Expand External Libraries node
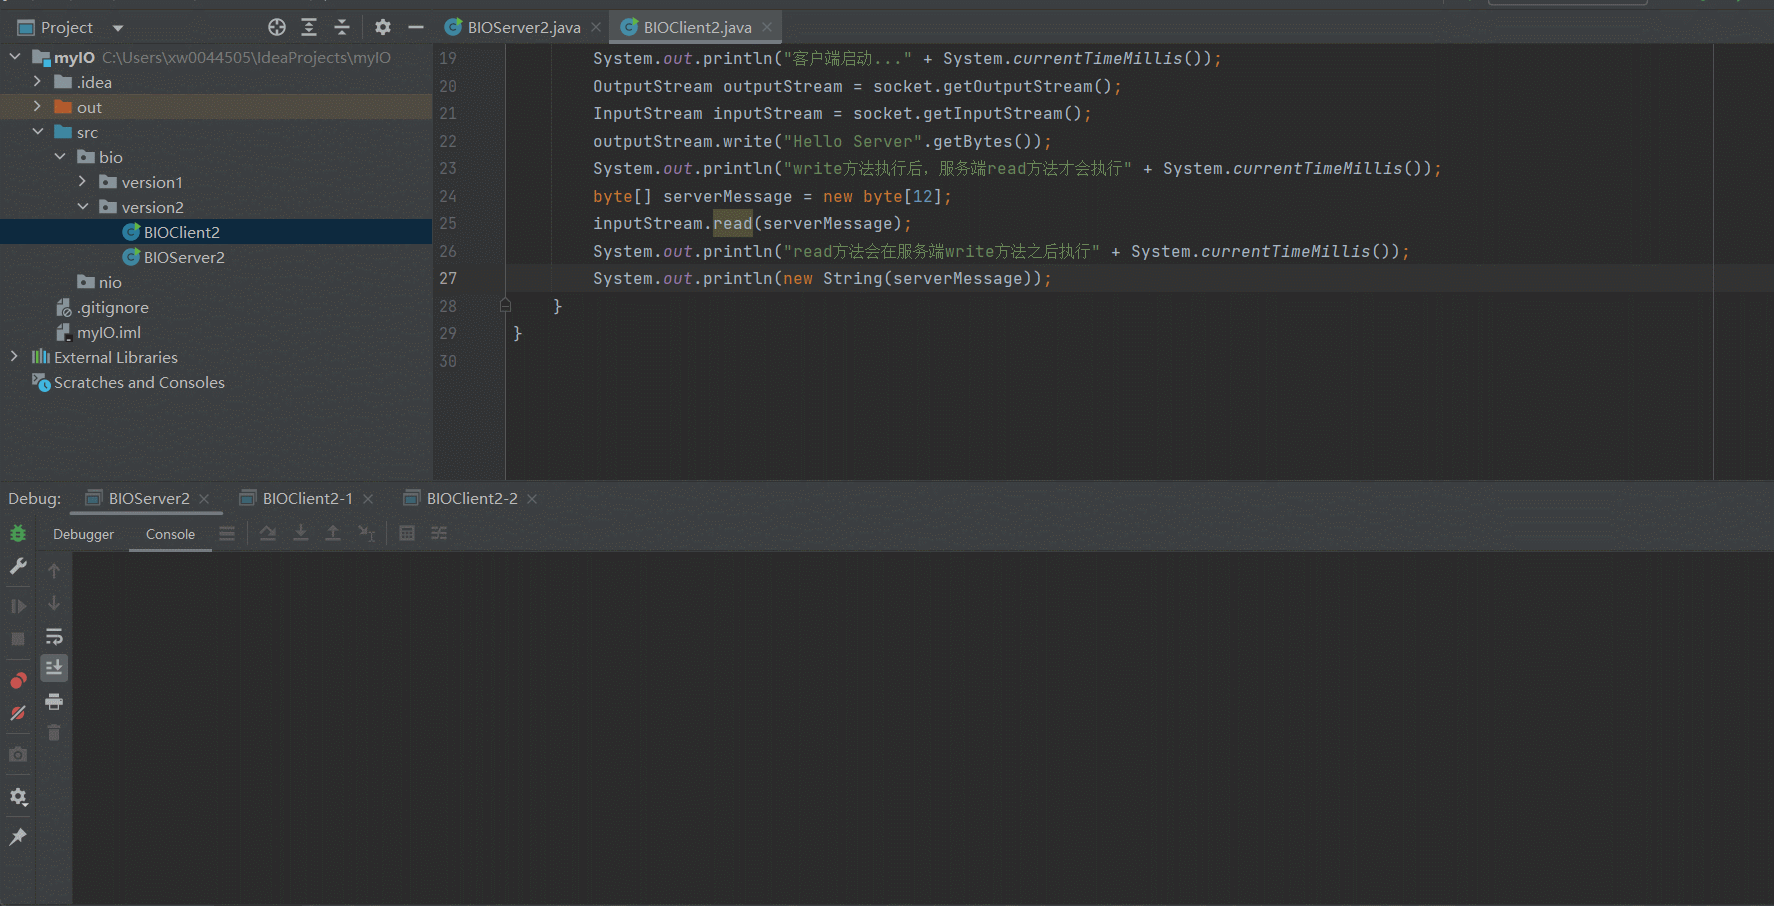The width and height of the screenshot is (1774, 906). click(x=14, y=357)
